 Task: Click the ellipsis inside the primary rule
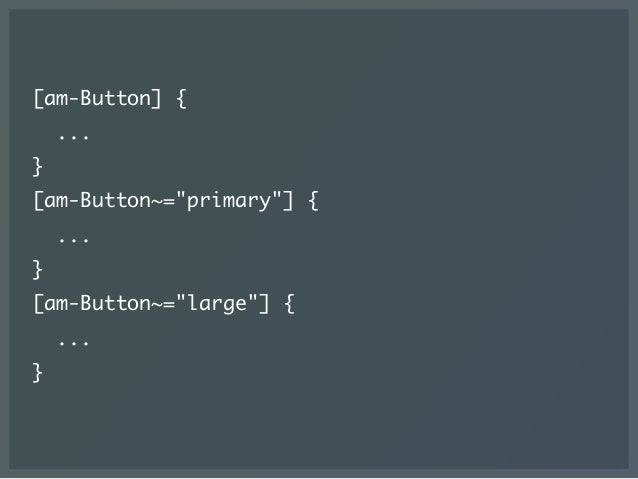(x=74, y=240)
